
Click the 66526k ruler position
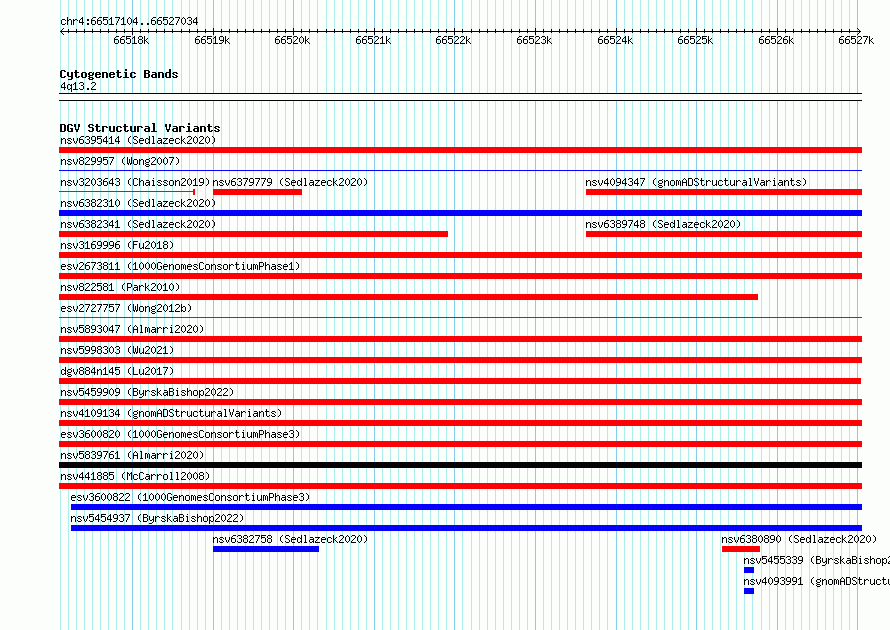(776, 40)
